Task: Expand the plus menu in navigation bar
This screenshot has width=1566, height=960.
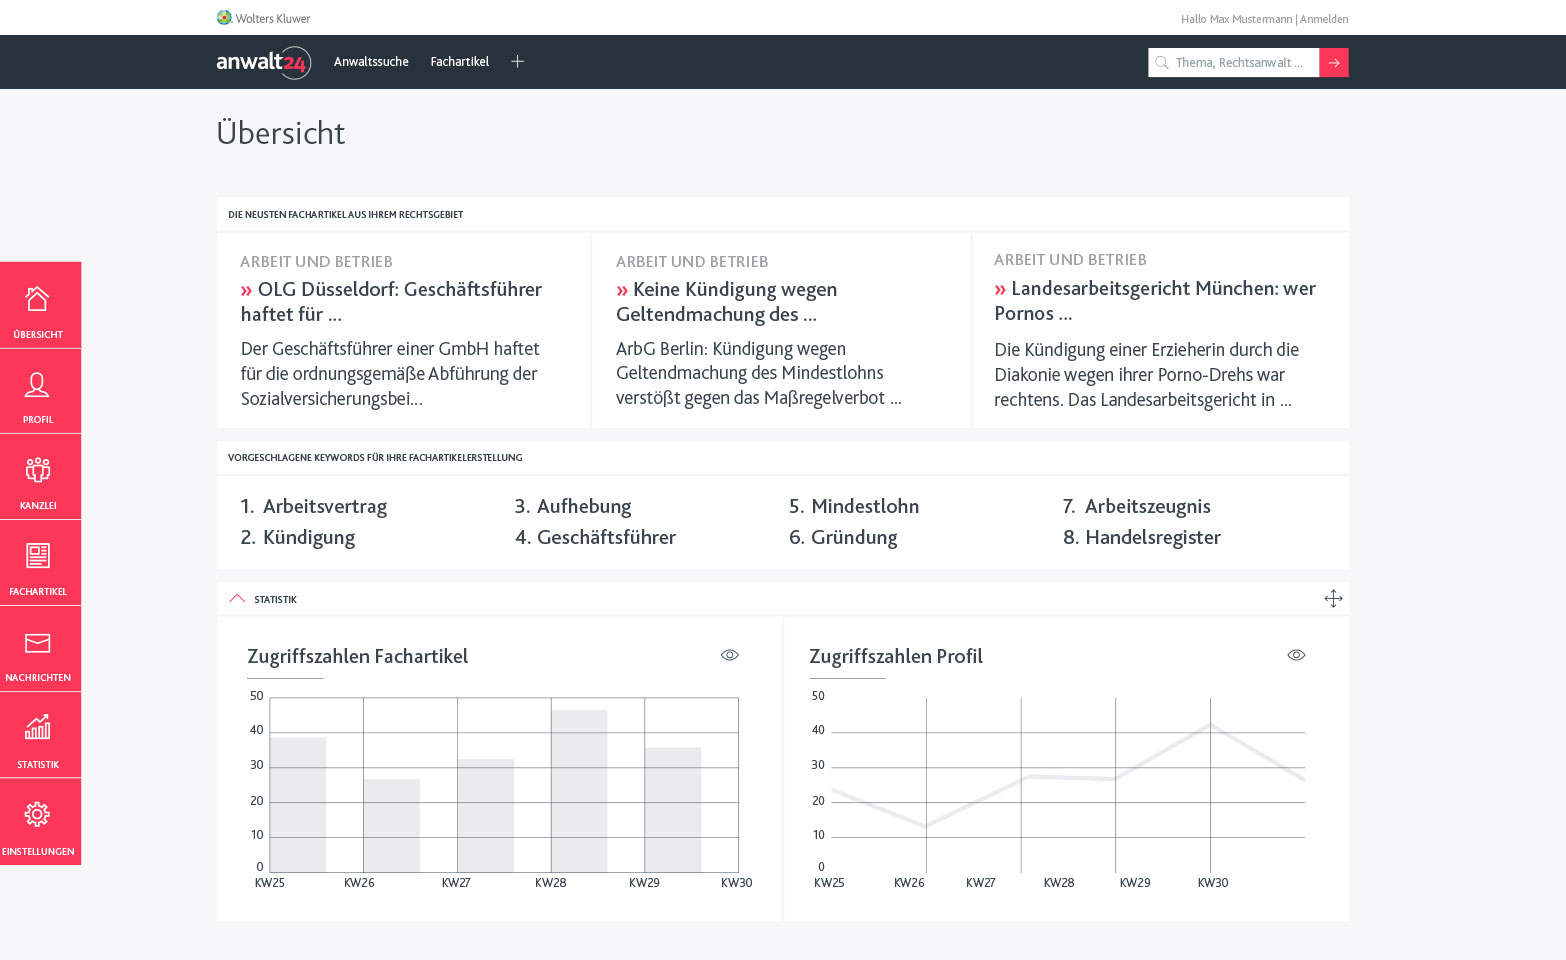Action: click(x=517, y=62)
